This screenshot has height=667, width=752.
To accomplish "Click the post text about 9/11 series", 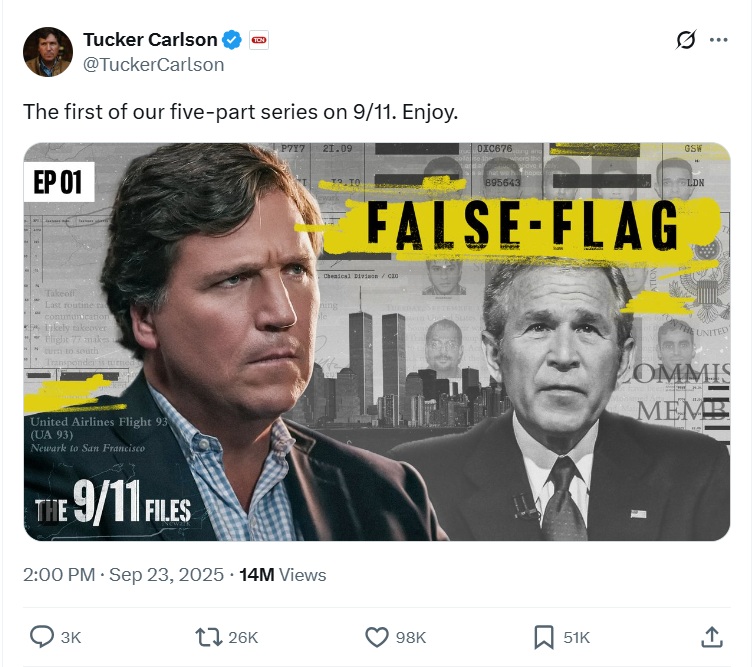I will point(240,111).
